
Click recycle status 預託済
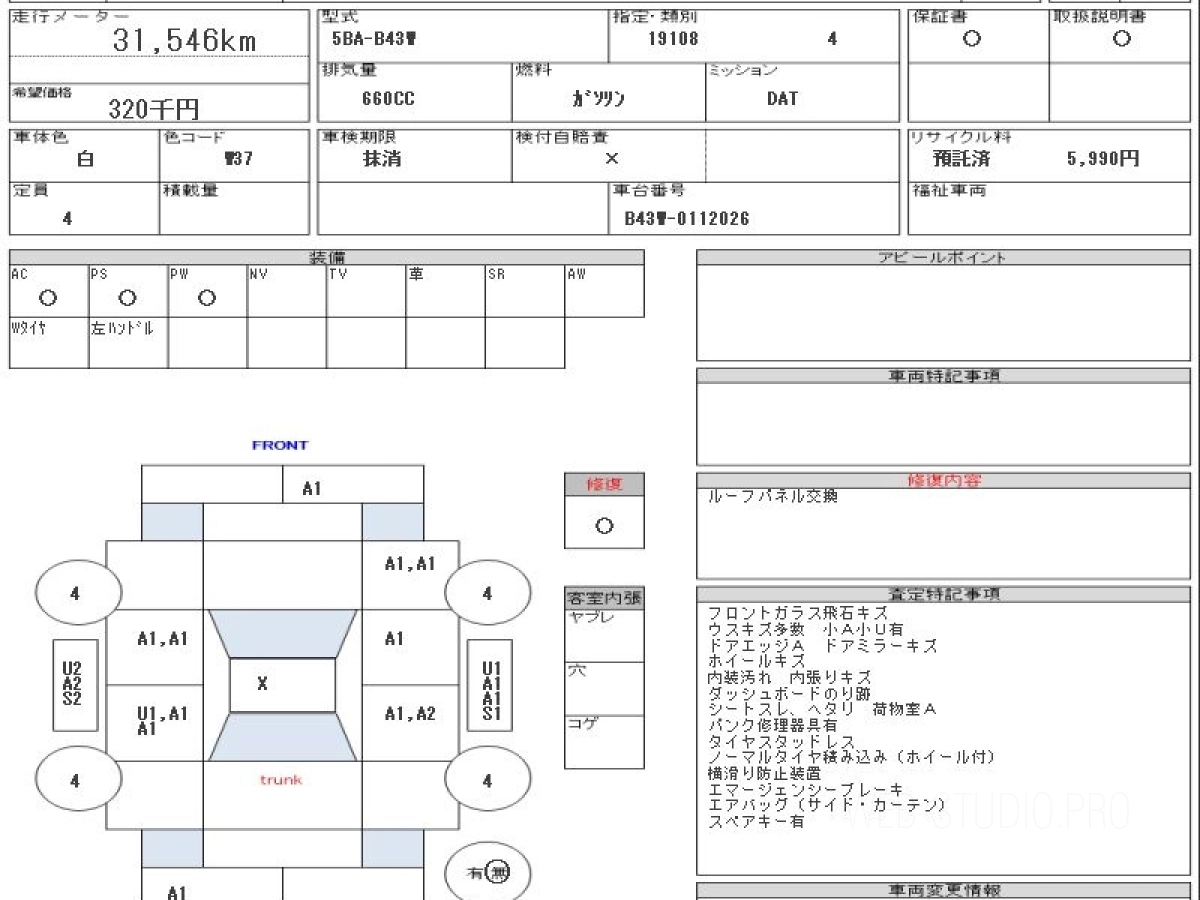[961, 159]
